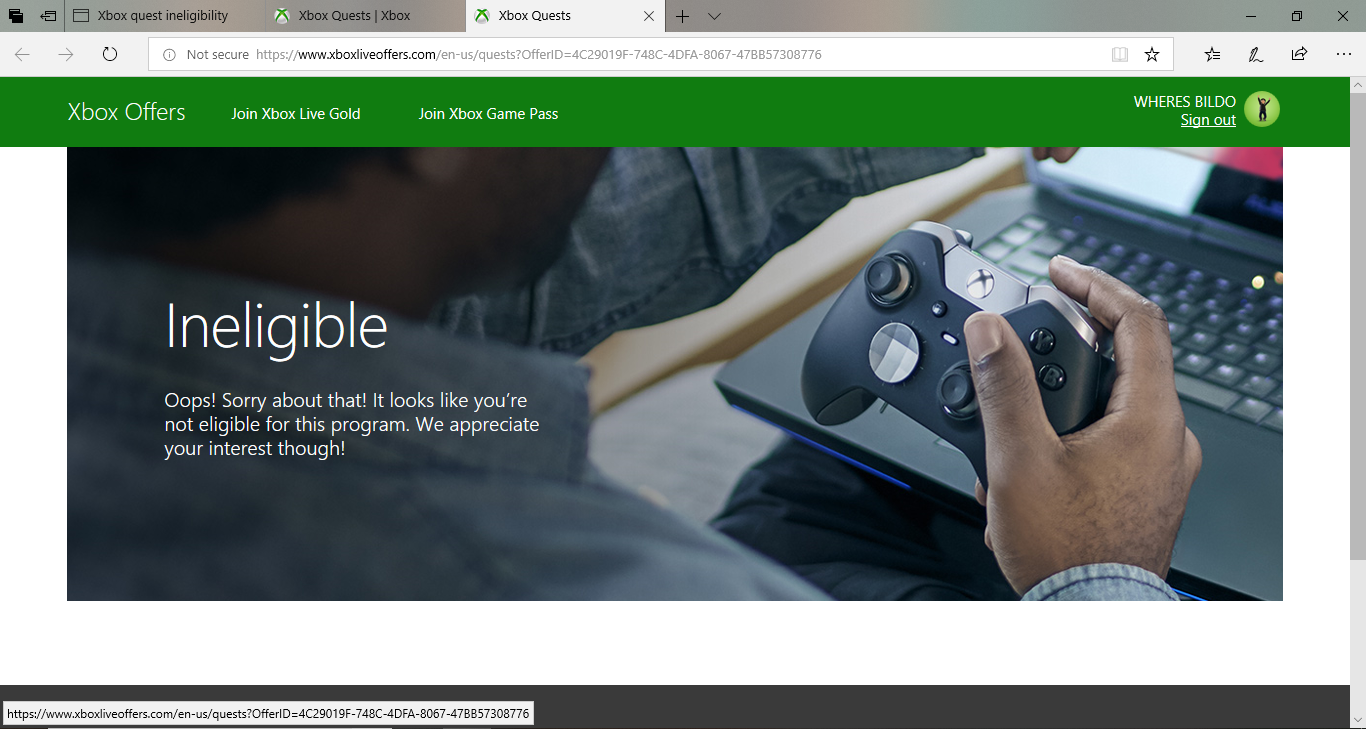This screenshot has width=1366, height=729.
Task: Minimize the browser window
Action: tap(1251, 16)
